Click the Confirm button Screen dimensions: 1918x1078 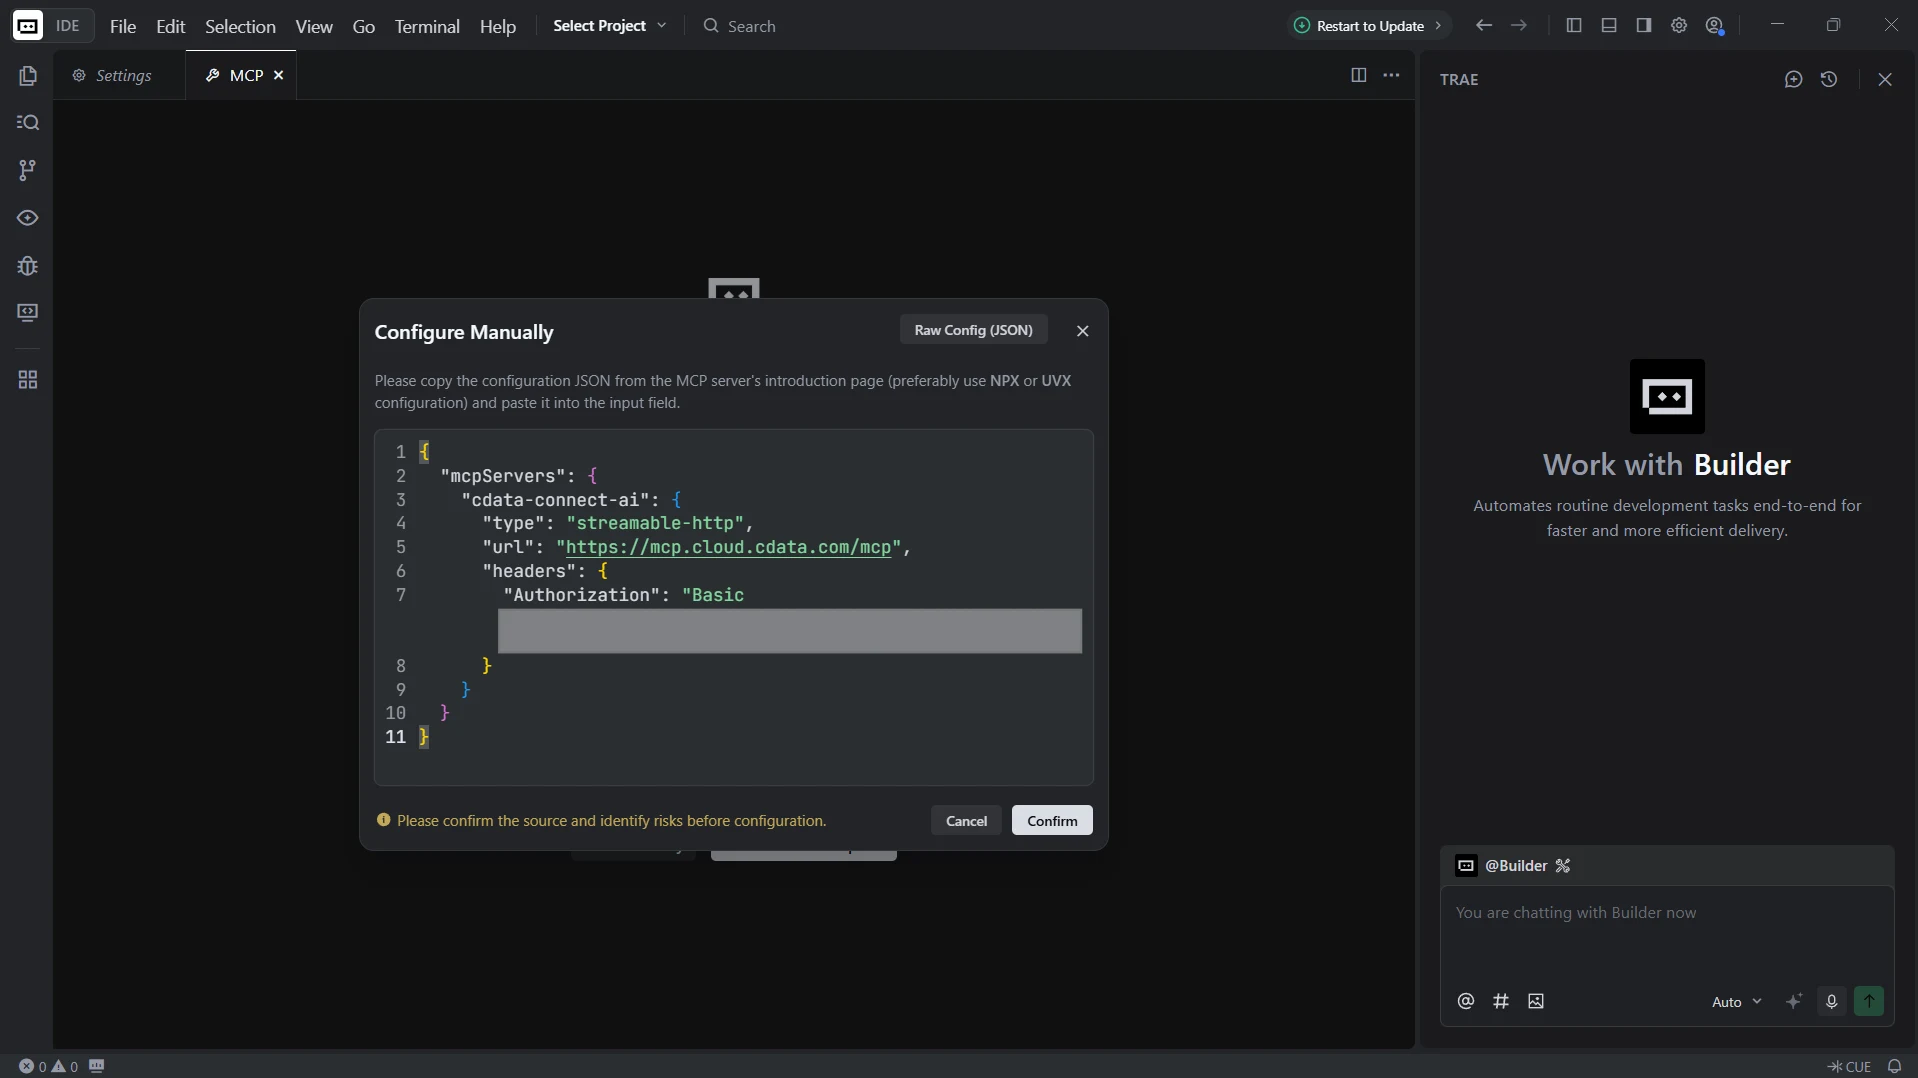(1052, 821)
